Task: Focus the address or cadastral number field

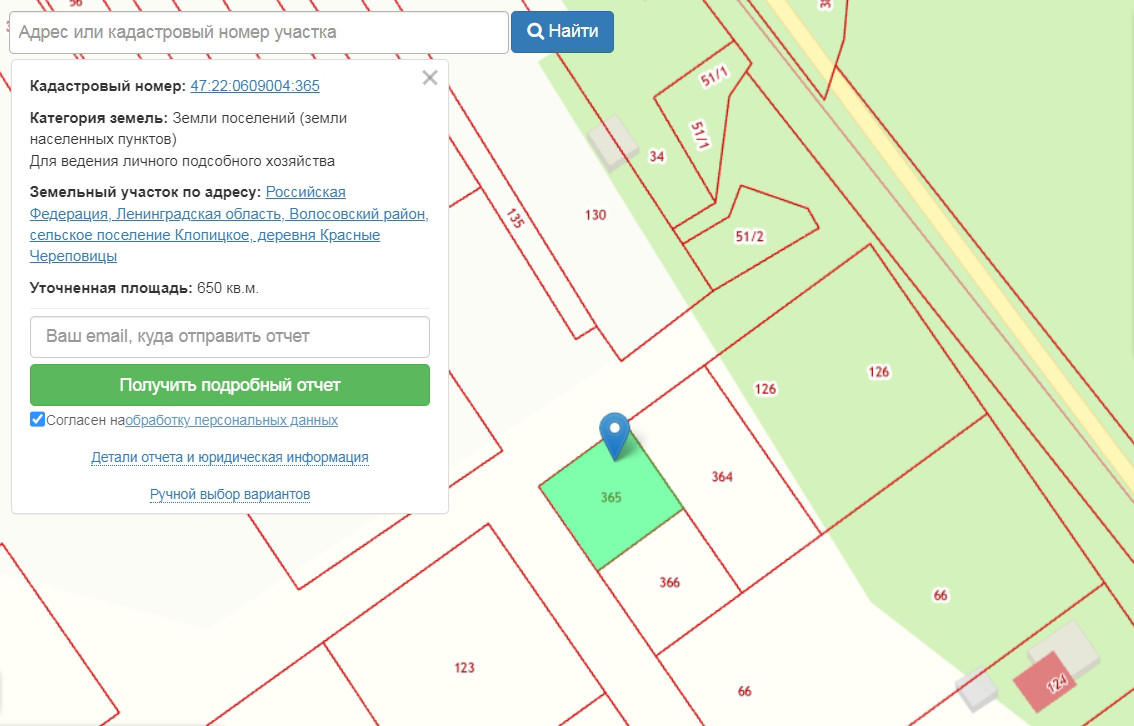Action: pos(259,33)
